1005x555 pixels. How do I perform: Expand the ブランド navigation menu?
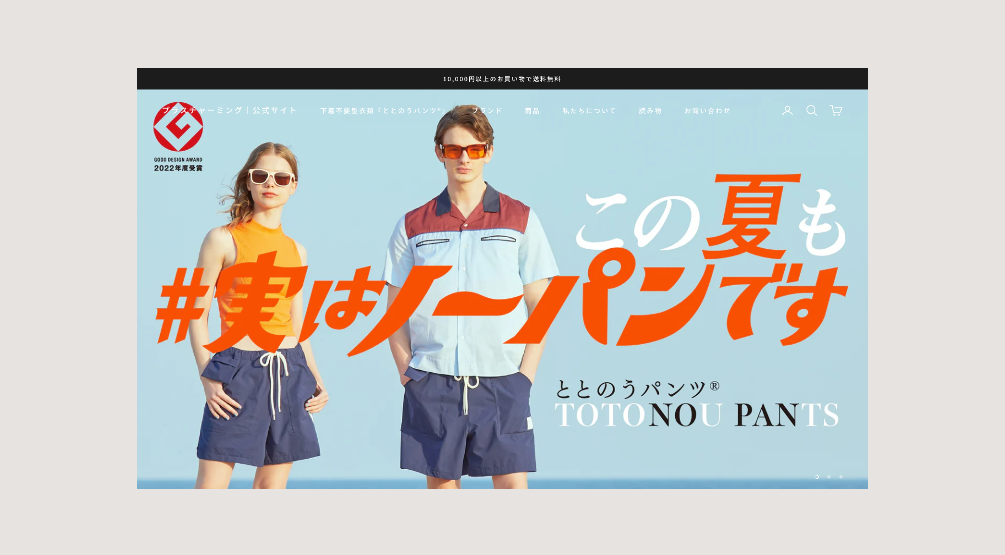pyautogui.click(x=487, y=111)
